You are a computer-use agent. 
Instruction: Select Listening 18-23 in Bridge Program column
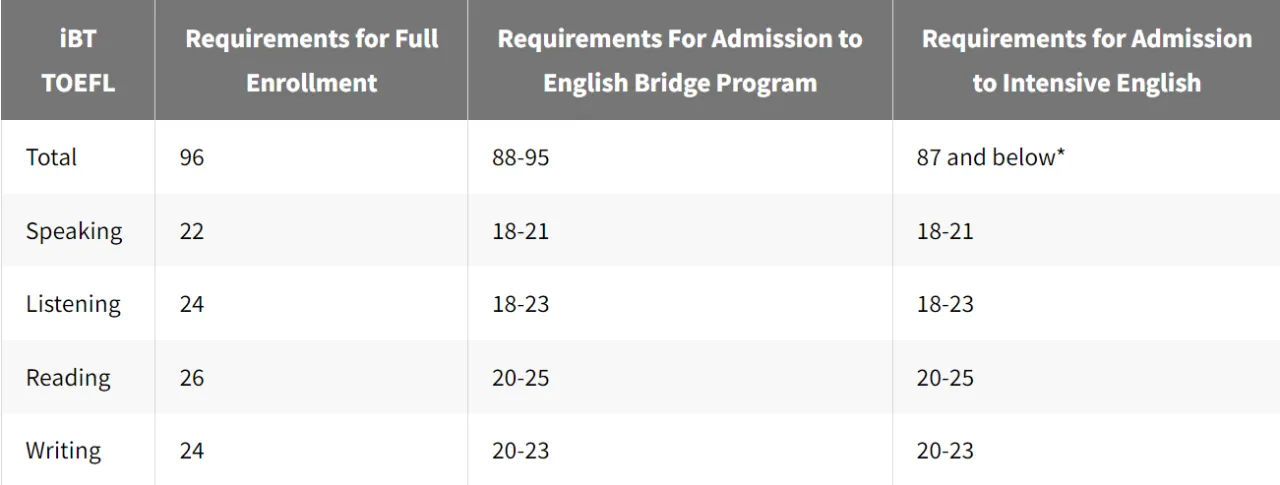pyautogui.click(x=520, y=304)
